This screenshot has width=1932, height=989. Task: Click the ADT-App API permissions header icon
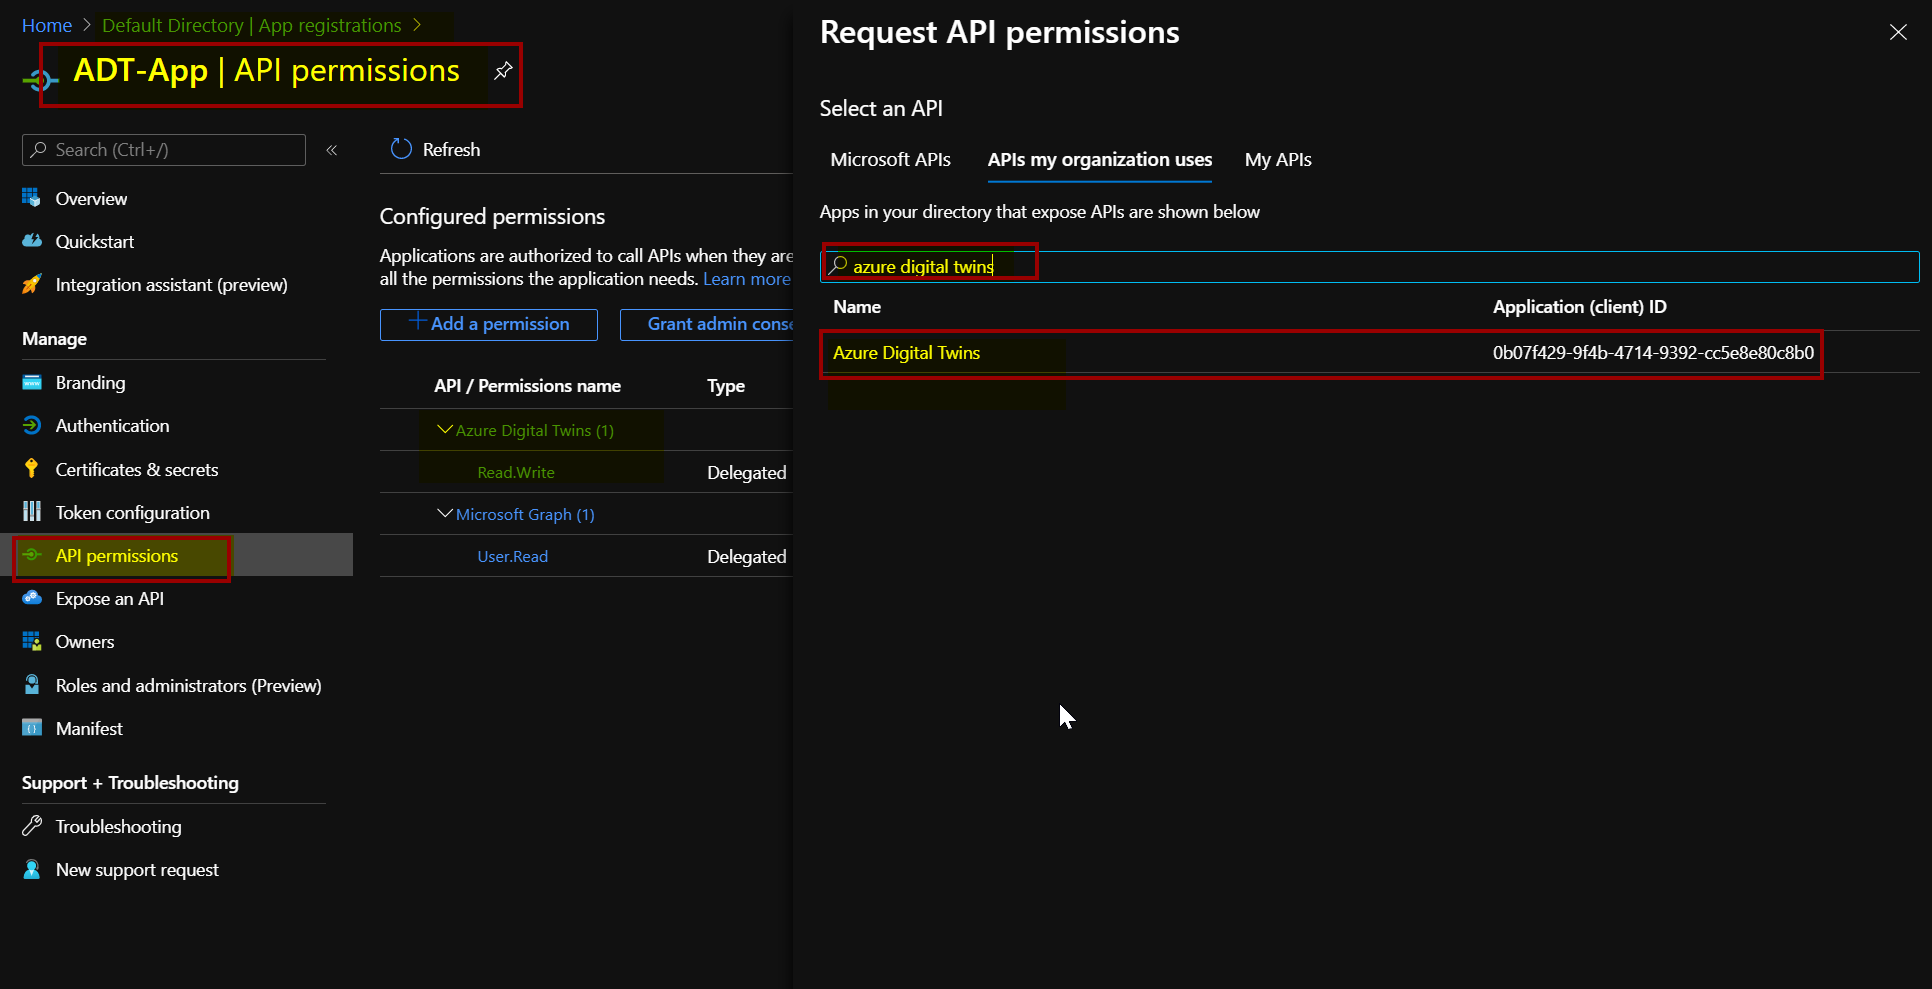tap(39, 80)
